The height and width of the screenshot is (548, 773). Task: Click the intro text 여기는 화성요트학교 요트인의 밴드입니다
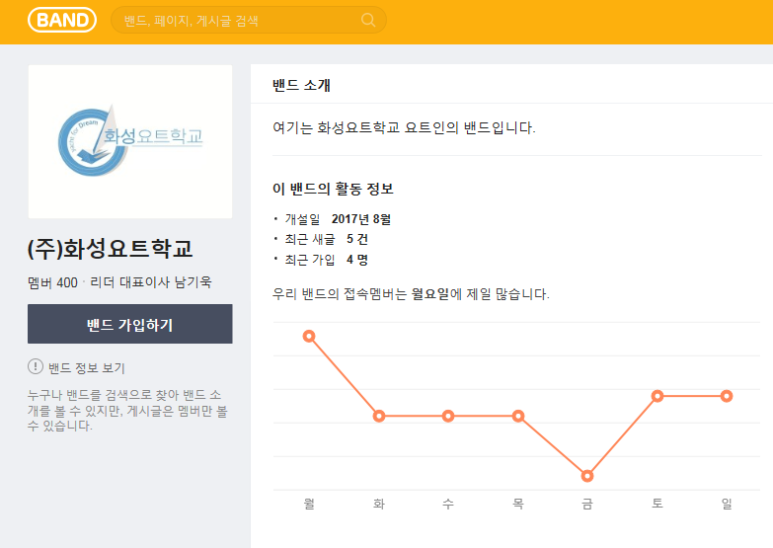[404, 128]
